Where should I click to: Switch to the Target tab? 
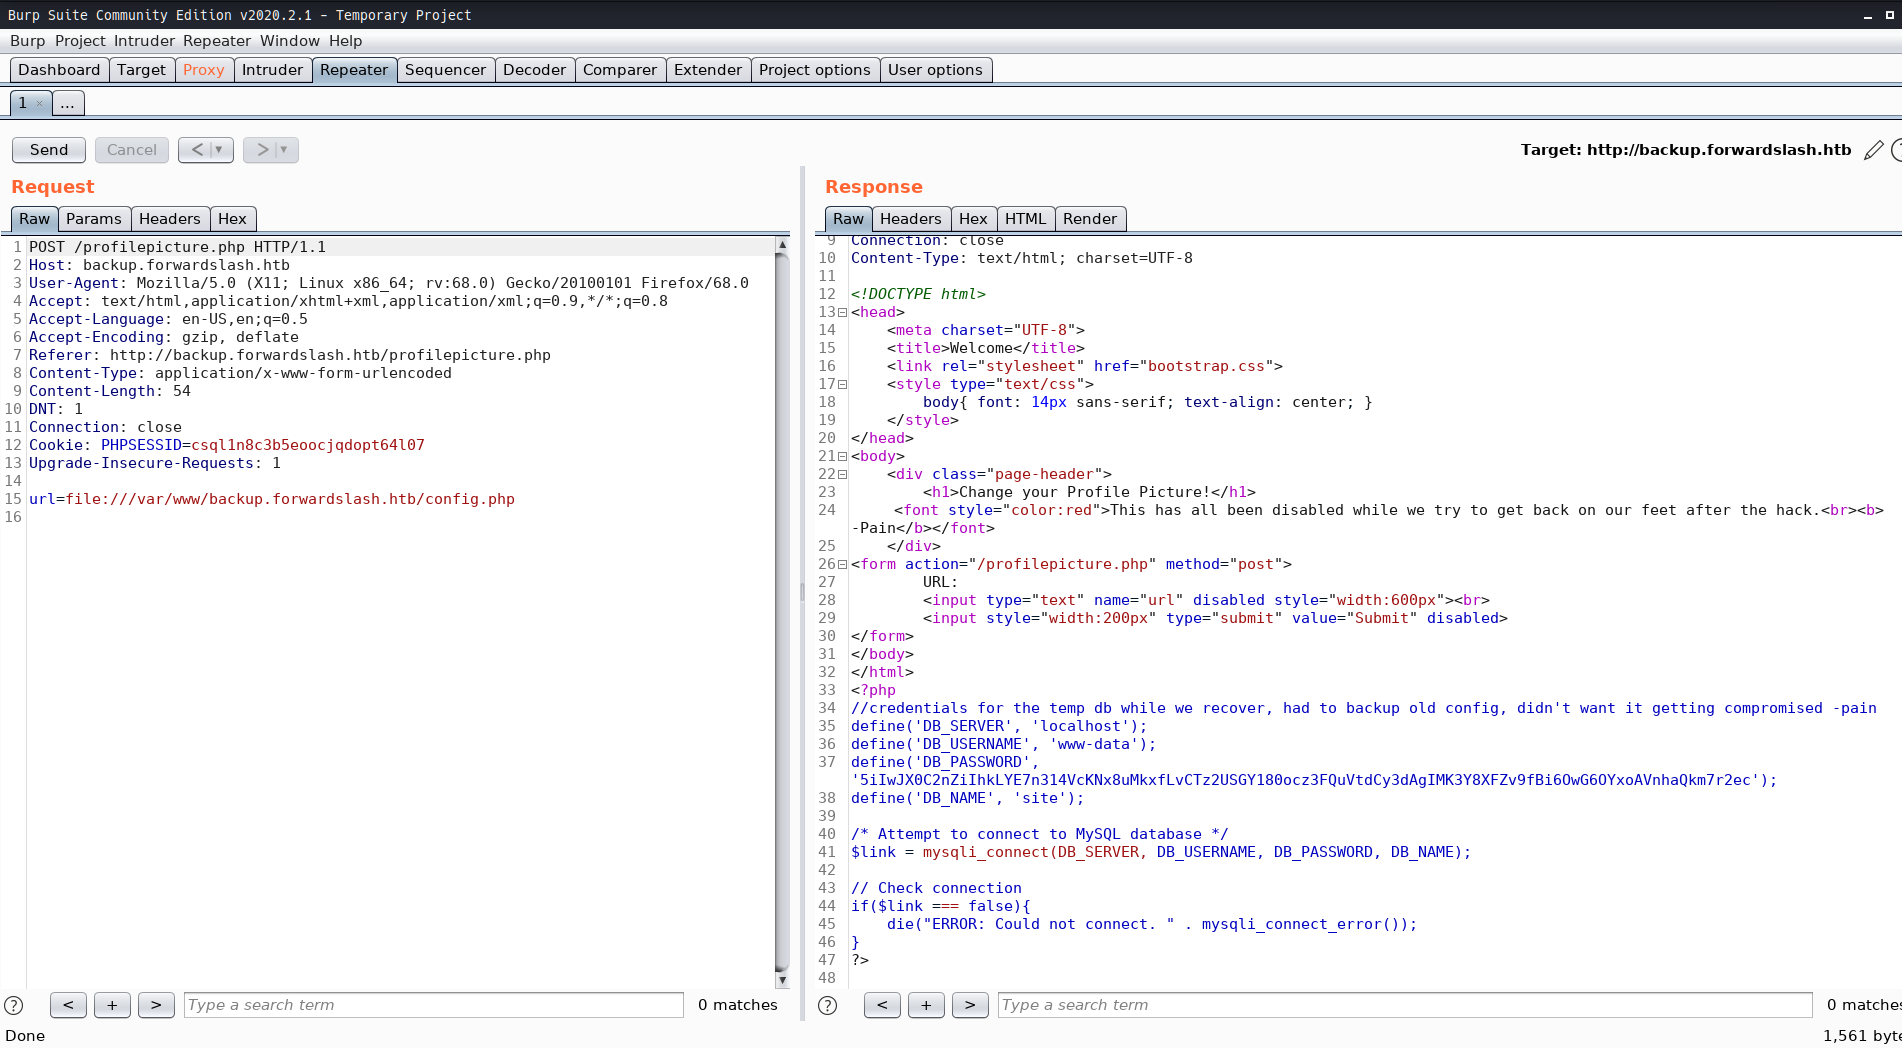coord(141,70)
